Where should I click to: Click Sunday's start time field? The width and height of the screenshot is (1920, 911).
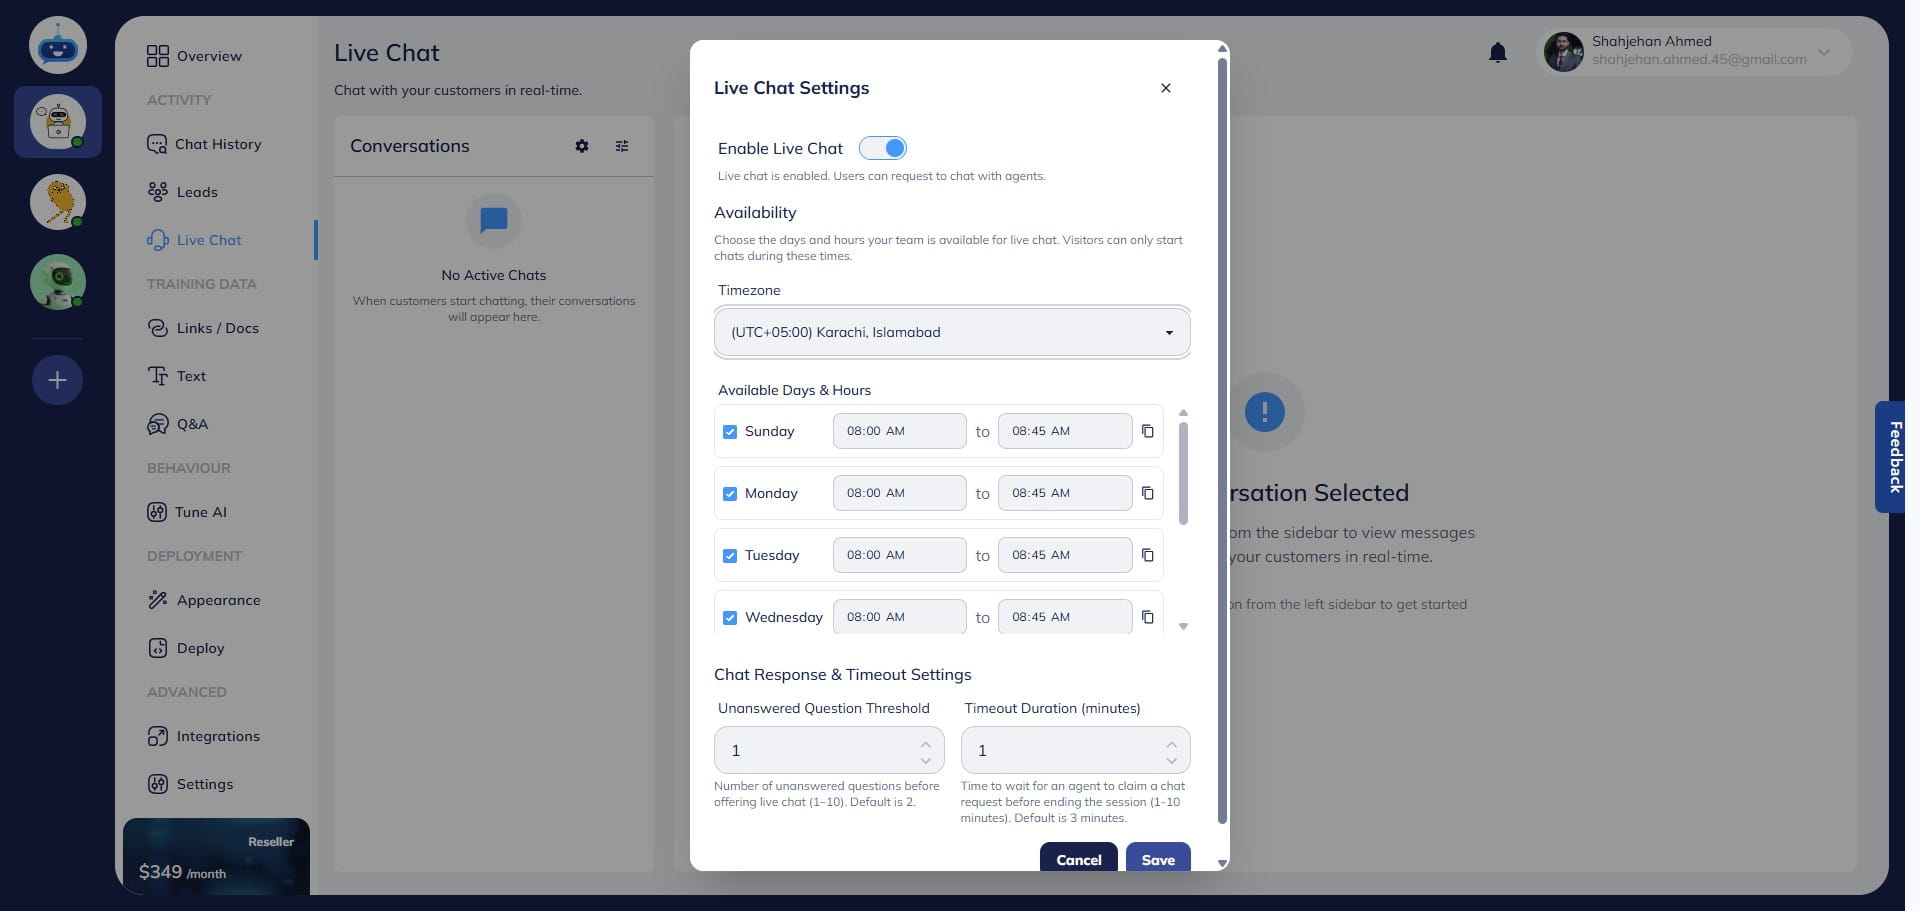[x=898, y=431]
